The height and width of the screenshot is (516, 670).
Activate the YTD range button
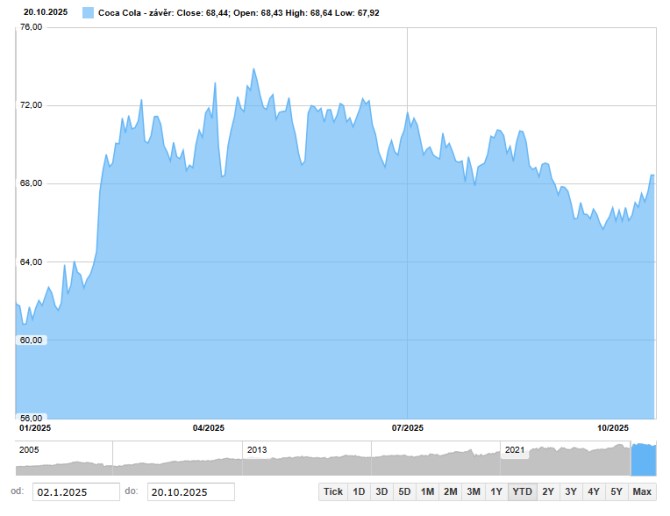(x=521, y=491)
